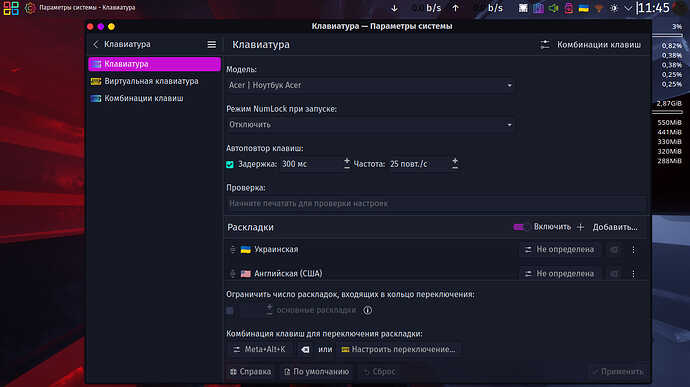Toggle the Автоповтор клавиш checkbox
The height and width of the screenshot is (387, 690).
230,164
